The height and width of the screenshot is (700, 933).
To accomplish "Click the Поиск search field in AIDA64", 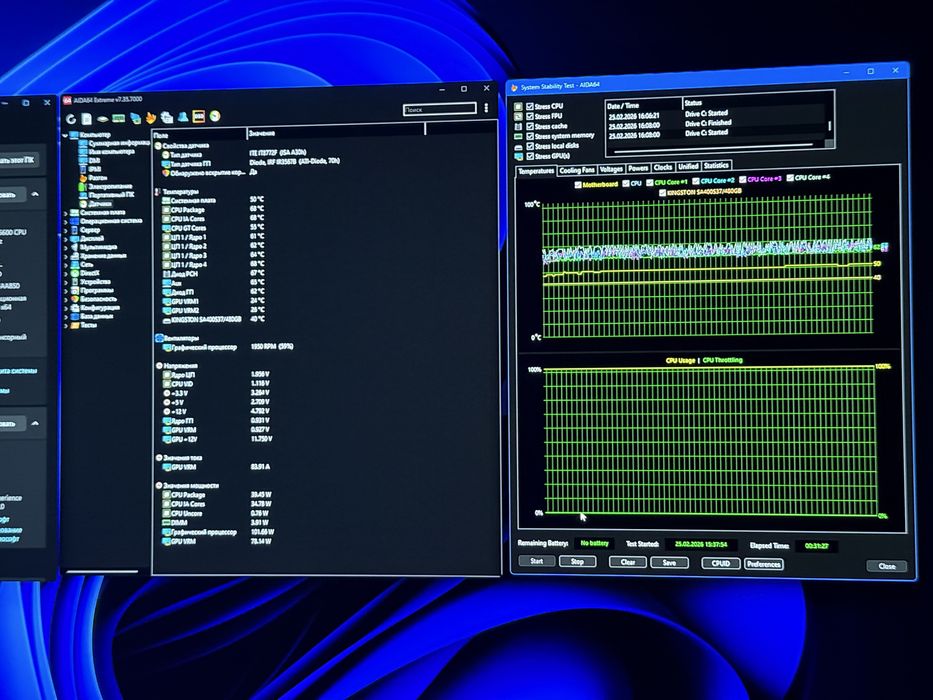I will coord(439,109).
